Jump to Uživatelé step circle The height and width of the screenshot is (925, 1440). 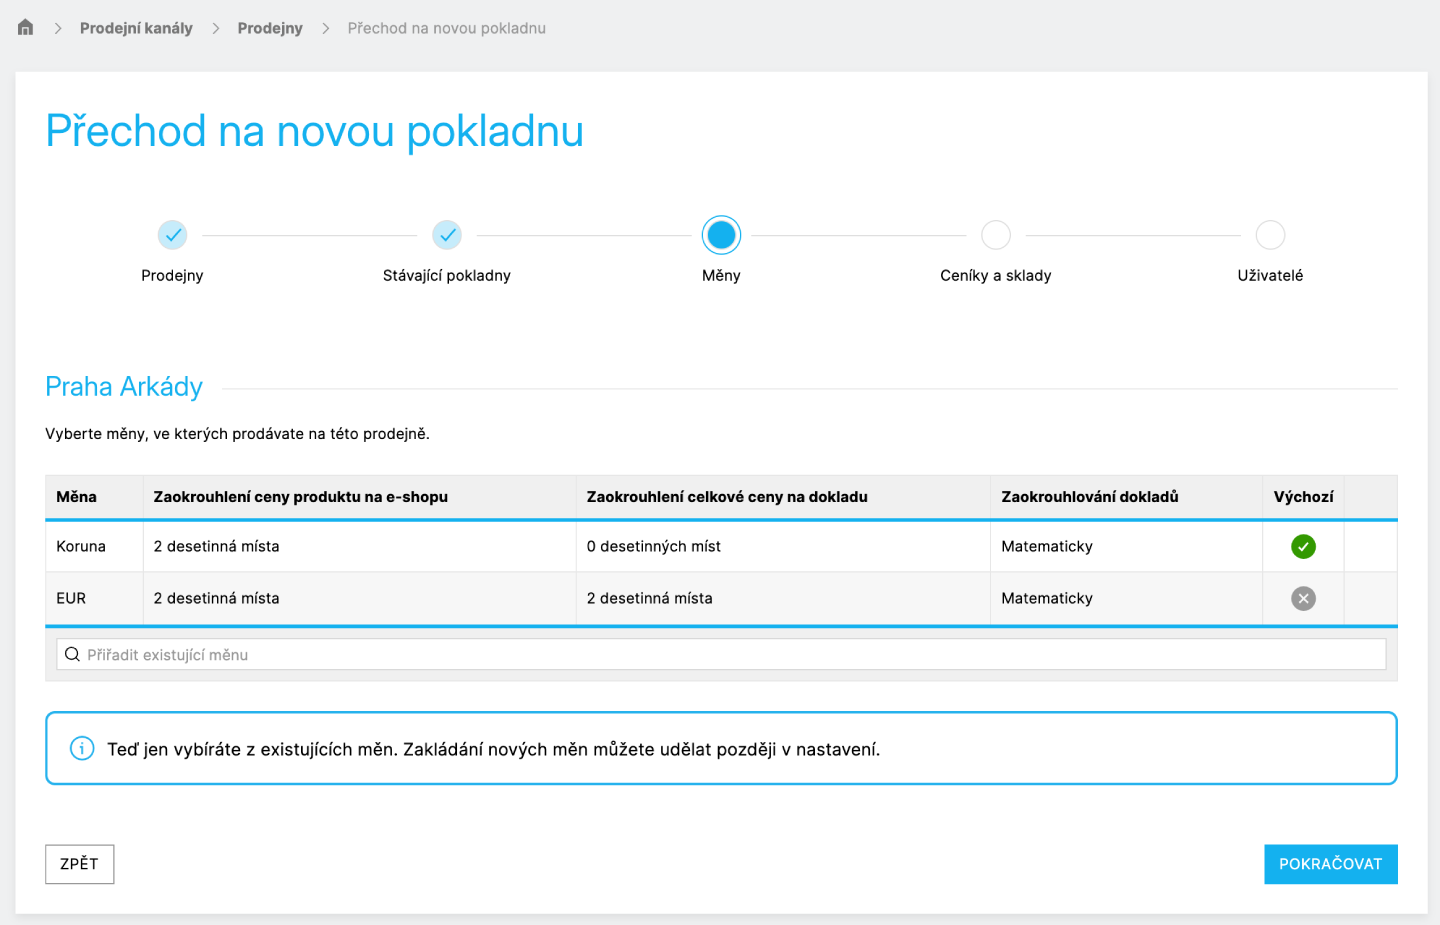[x=1270, y=235]
